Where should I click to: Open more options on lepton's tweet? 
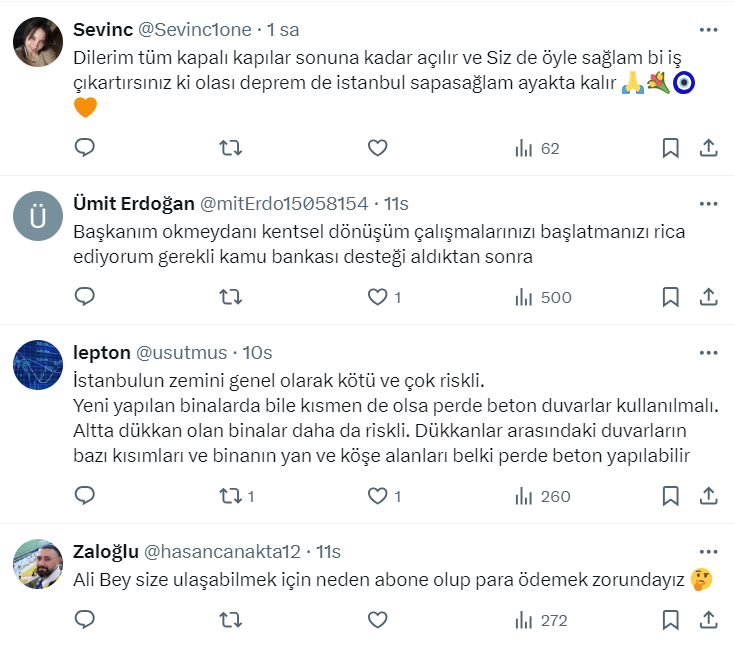point(708,353)
